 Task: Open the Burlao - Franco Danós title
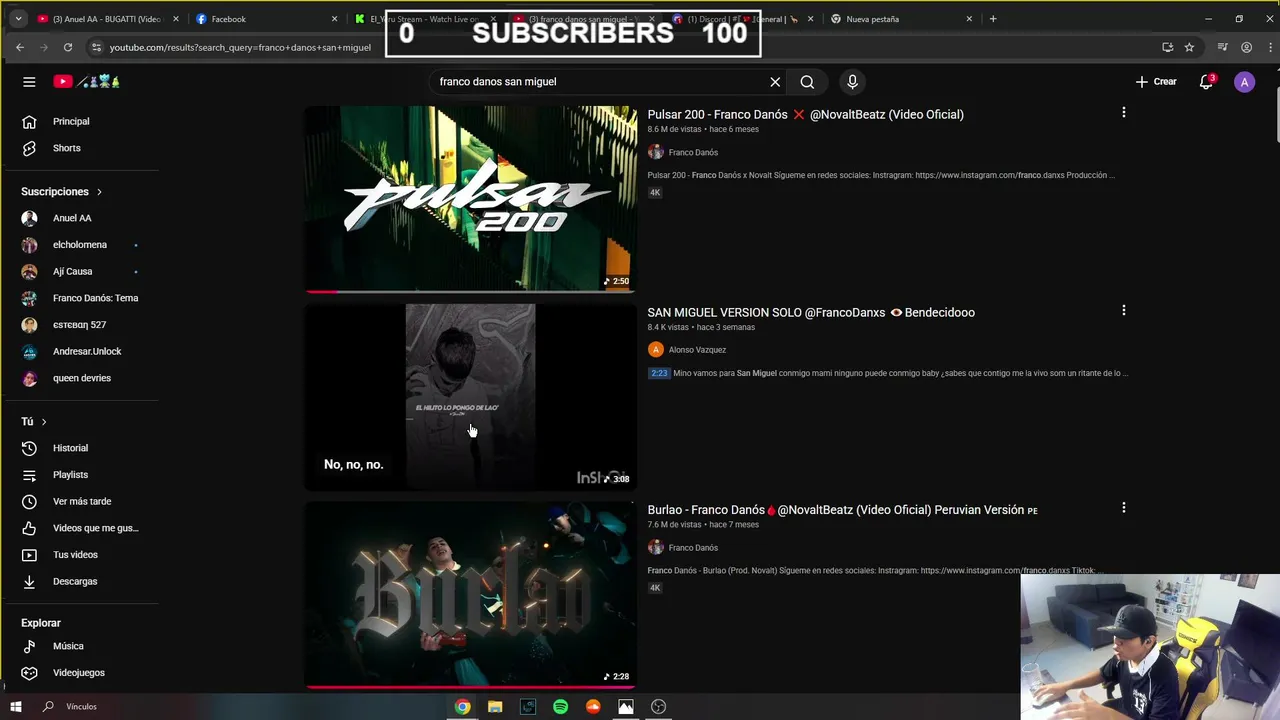coord(842,510)
